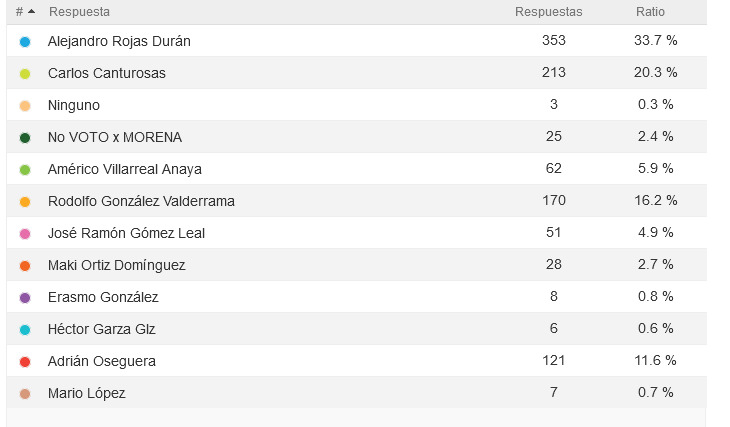Click the tan dot beside Mario López
Image resolution: width=730 pixels, height=427 pixels.
point(25,393)
